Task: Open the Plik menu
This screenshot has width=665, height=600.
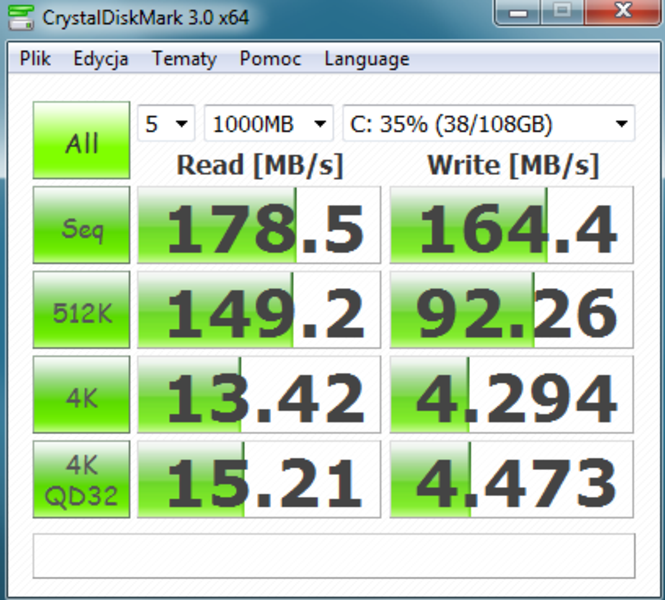Action: click(35, 59)
